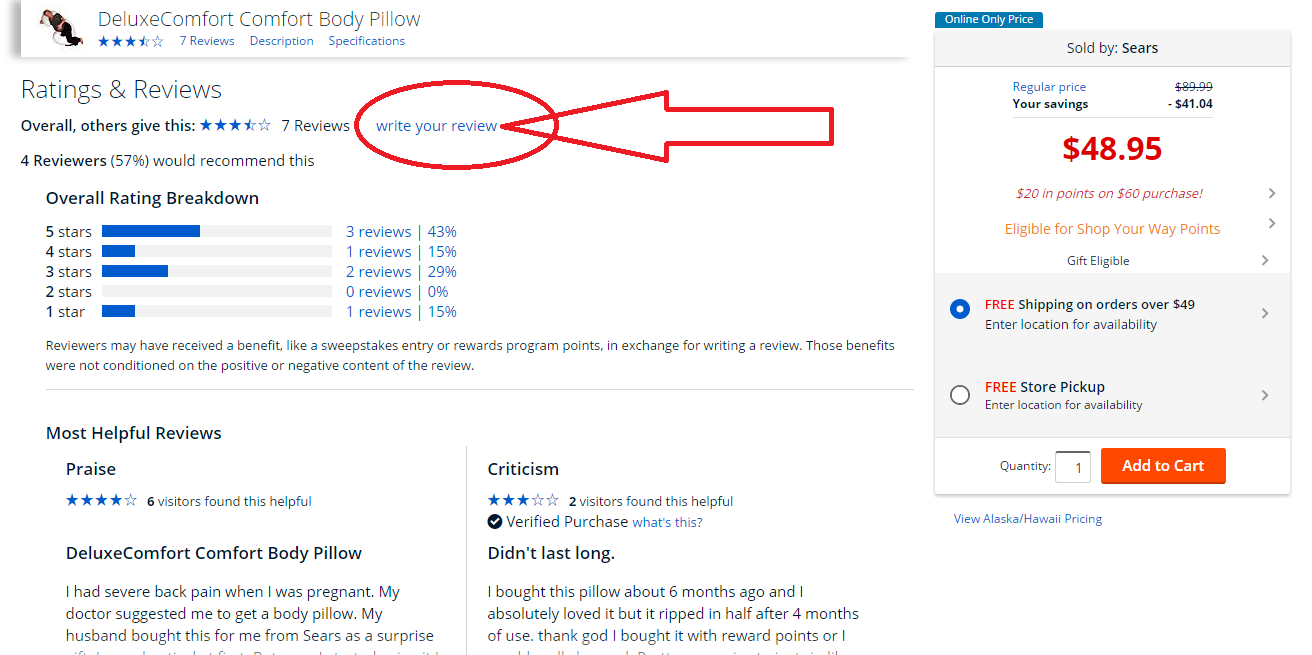Expand the "$20 in points on $60 purchase" offer

tap(1112, 192)
